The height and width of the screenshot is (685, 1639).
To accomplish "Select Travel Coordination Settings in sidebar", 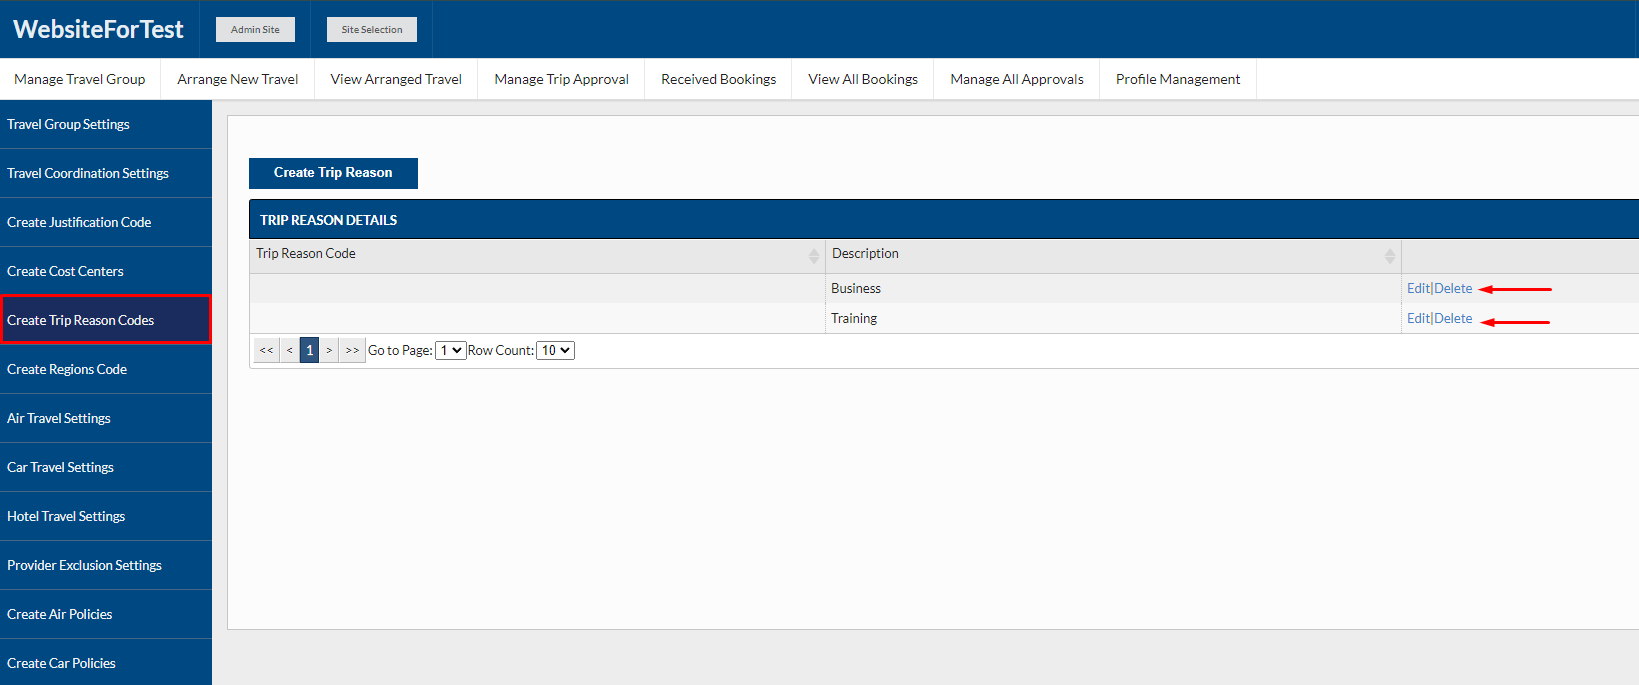I will click(x=106, y=173).
